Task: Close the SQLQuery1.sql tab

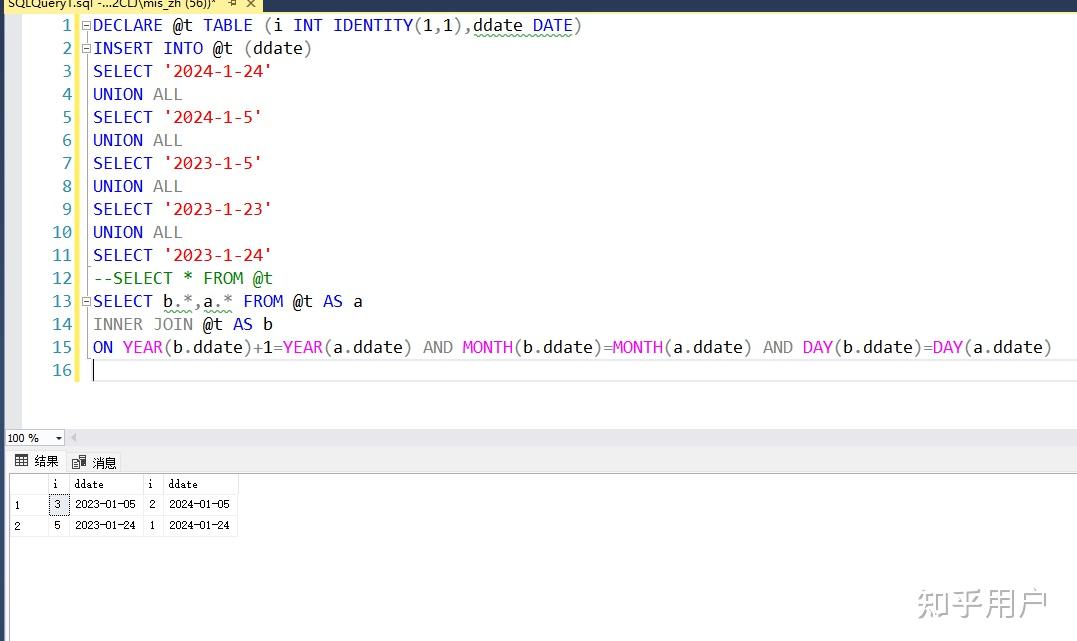Action: click(251, 3)
